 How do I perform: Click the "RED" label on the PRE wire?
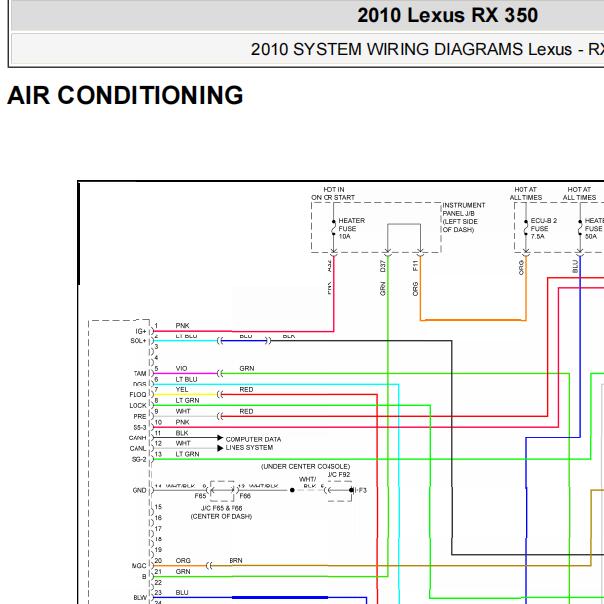(246, 412)
